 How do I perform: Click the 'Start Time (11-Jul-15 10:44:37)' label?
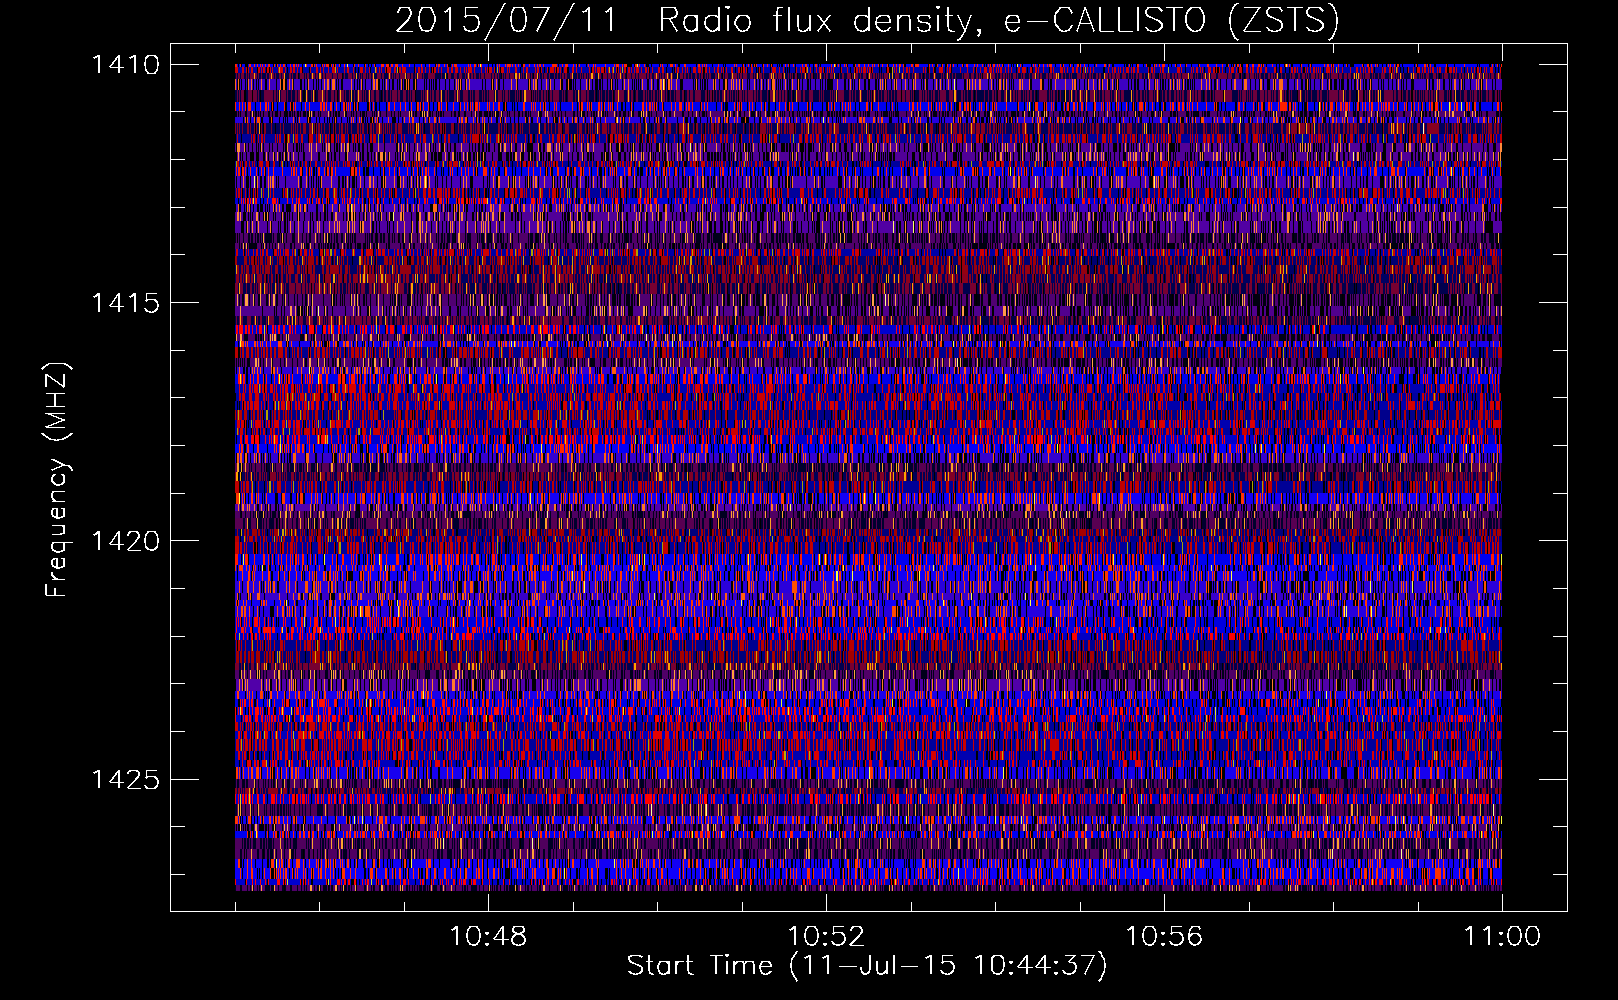click(x=867, y=966)
